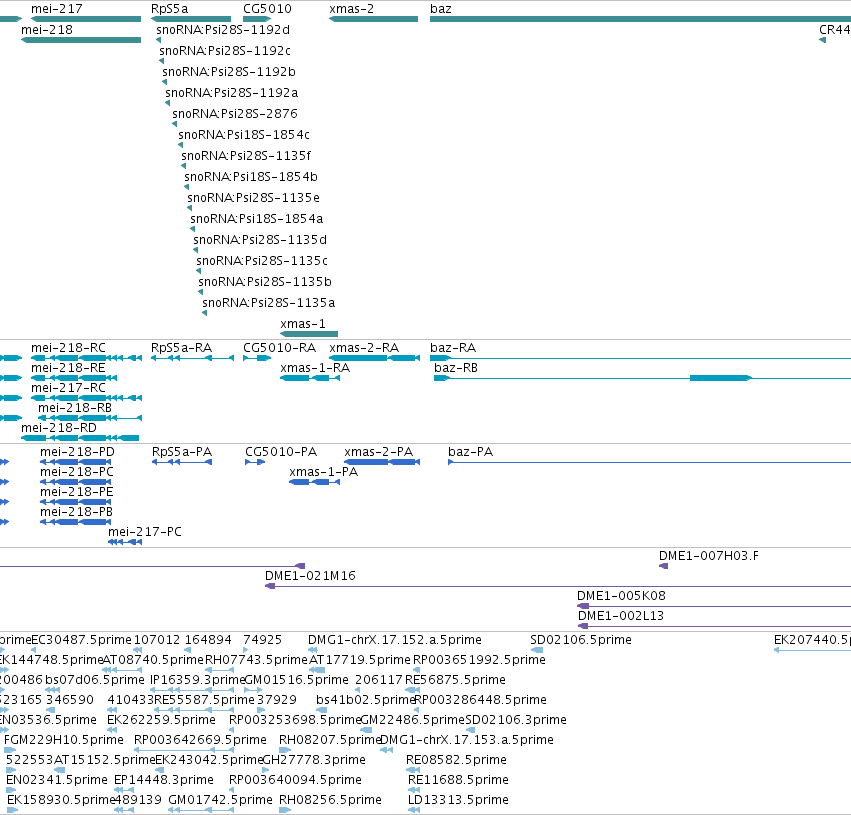Image resolution: width=851 pixels, height=815 pixels.
Task: Click mei-217-PC protein feature
Action: coord(125,543)
